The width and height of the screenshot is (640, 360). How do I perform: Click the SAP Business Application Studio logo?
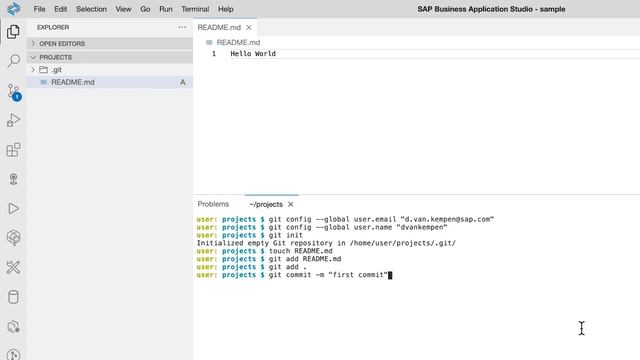(x=13, y=9)
